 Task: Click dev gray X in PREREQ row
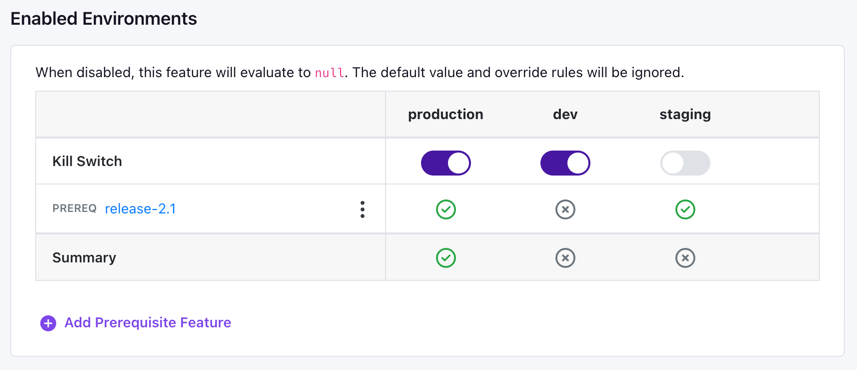tap(566, 209)
